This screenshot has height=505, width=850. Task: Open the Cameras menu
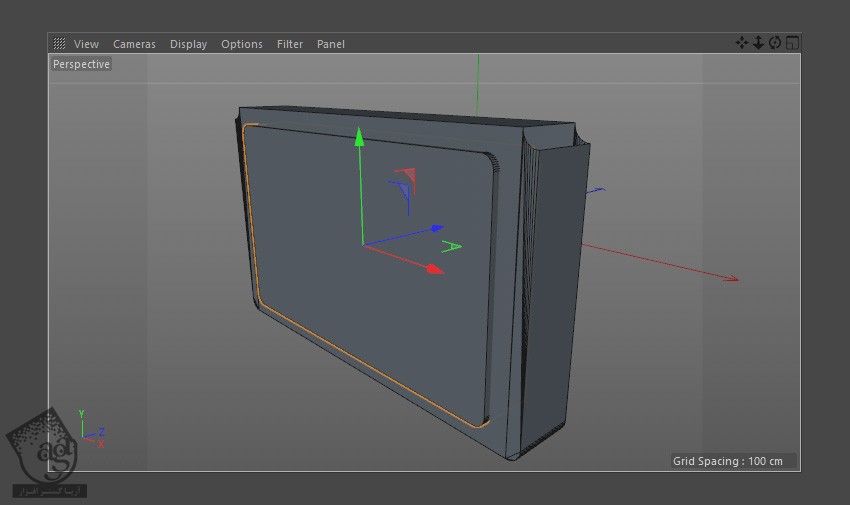(x=134, y=44)
